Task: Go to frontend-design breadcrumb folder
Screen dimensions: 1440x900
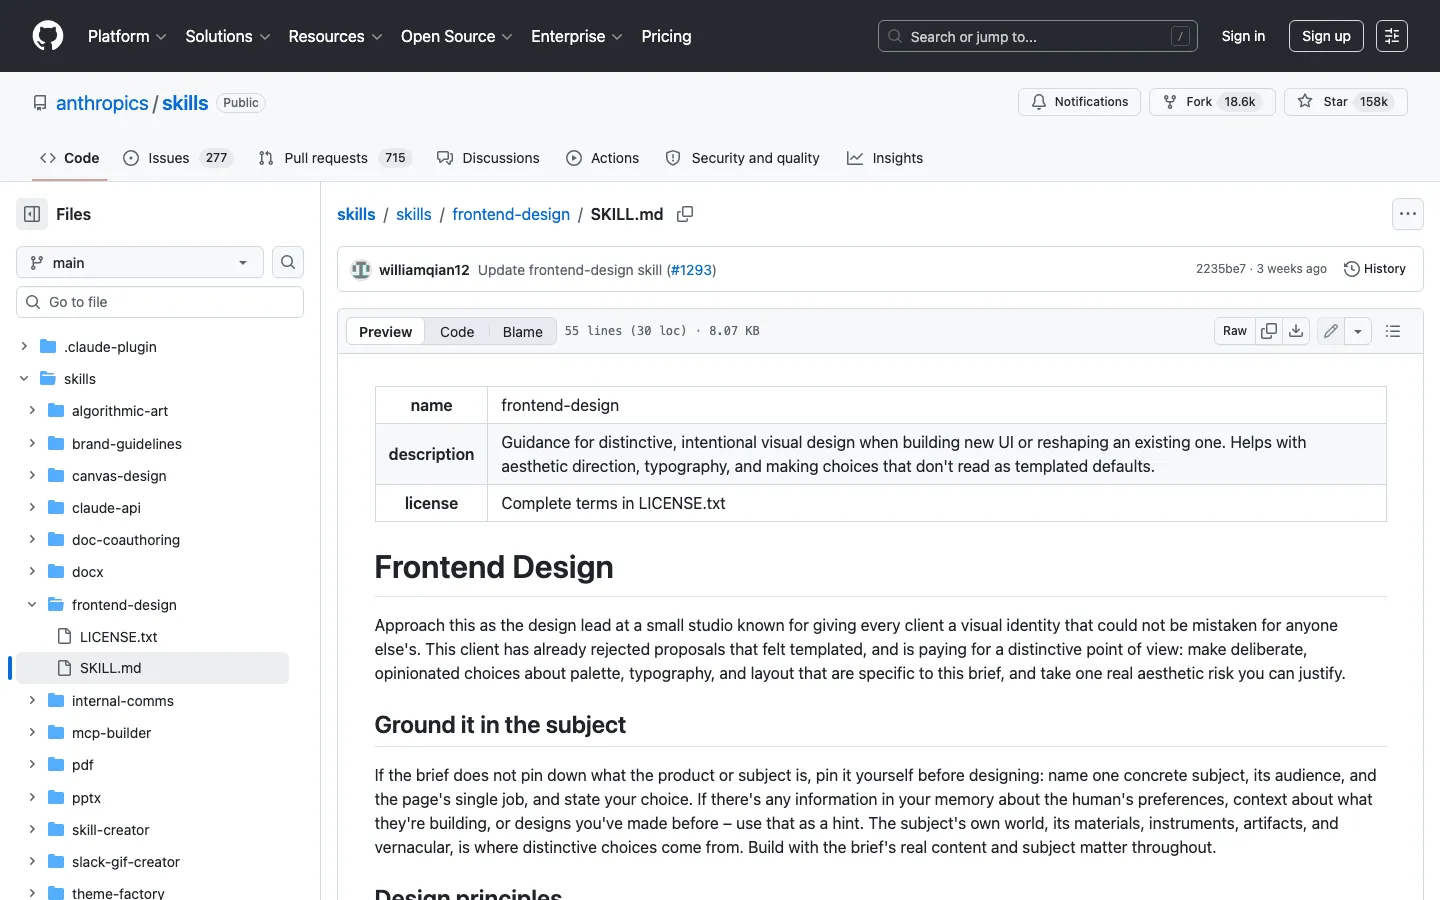Action: click(x=511, y=214)
